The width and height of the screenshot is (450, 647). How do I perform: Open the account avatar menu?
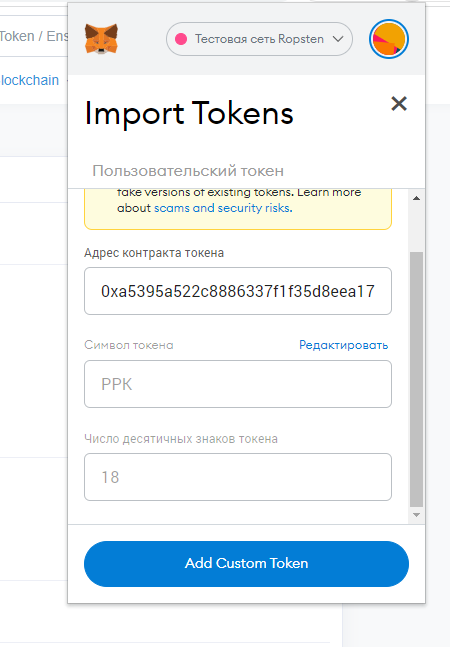[x=389, y=39]
